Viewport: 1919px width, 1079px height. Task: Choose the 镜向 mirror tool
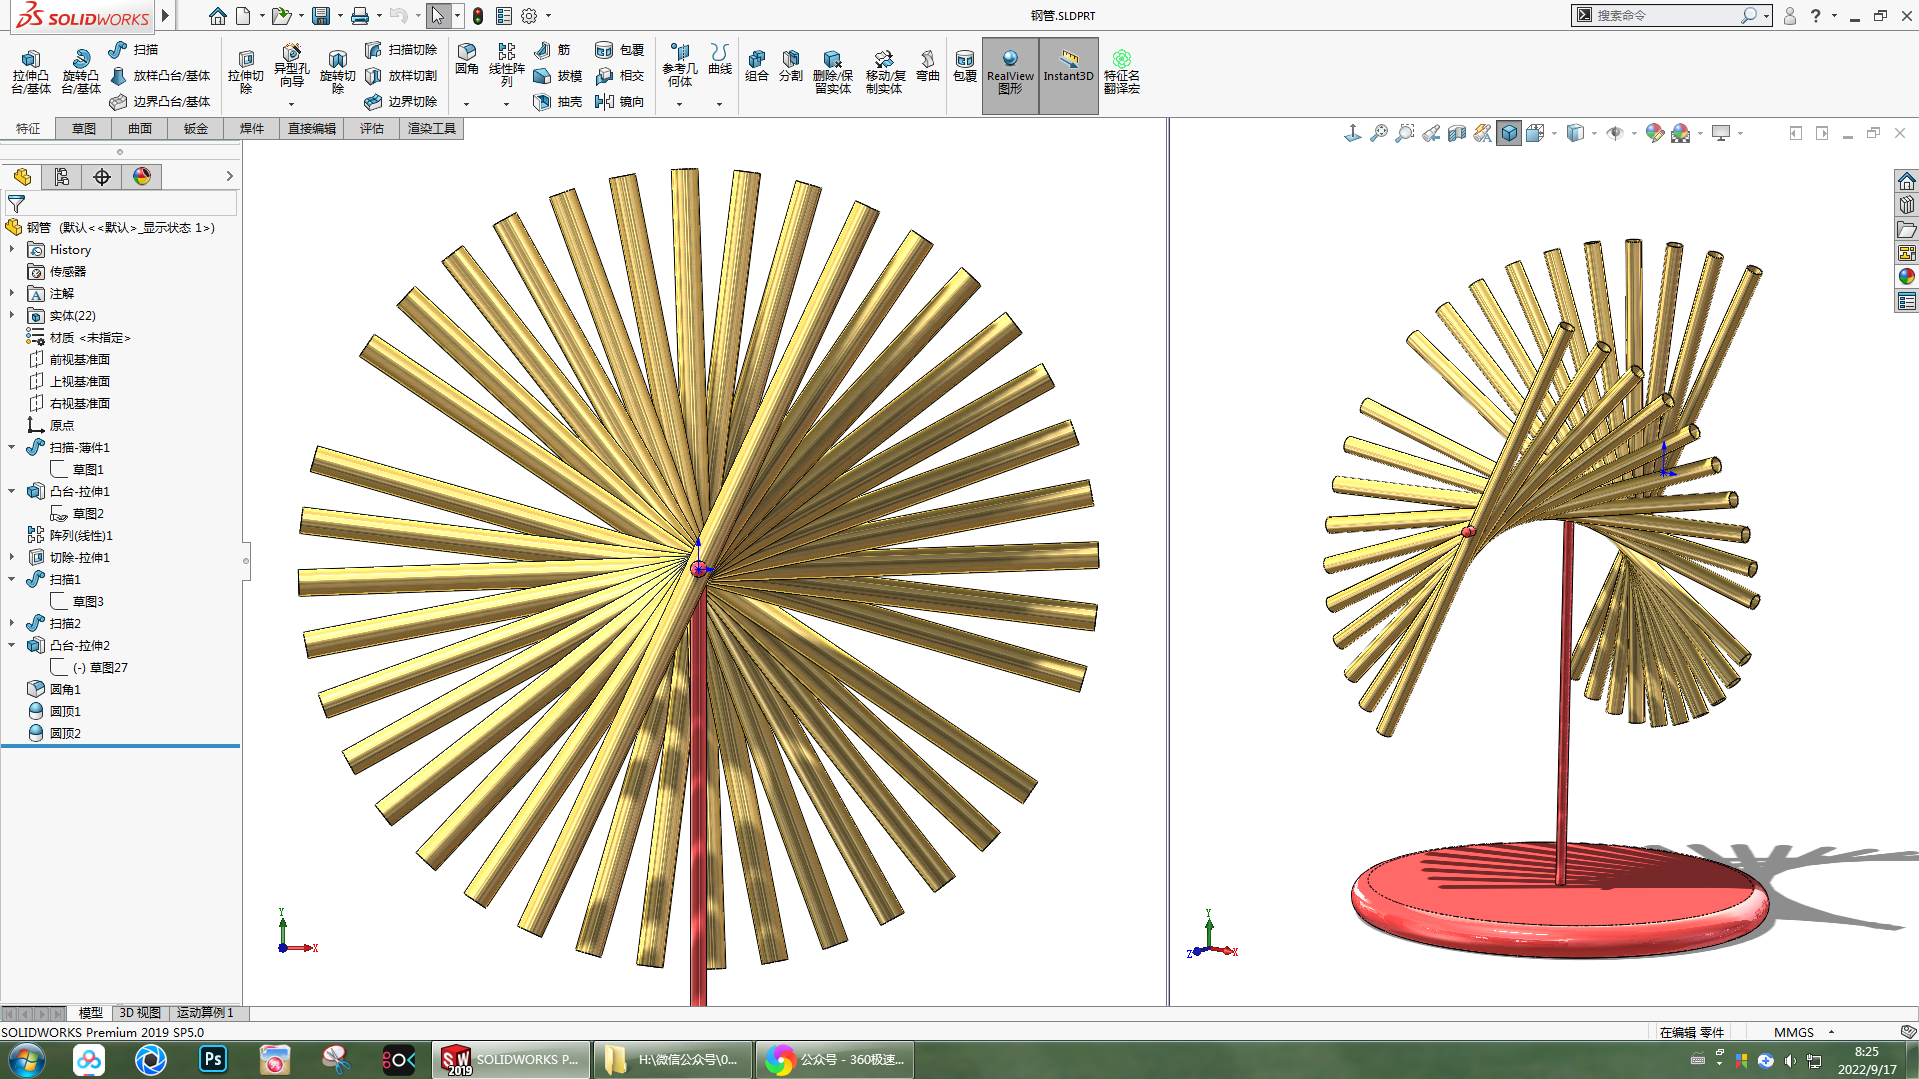pos(620,101)
